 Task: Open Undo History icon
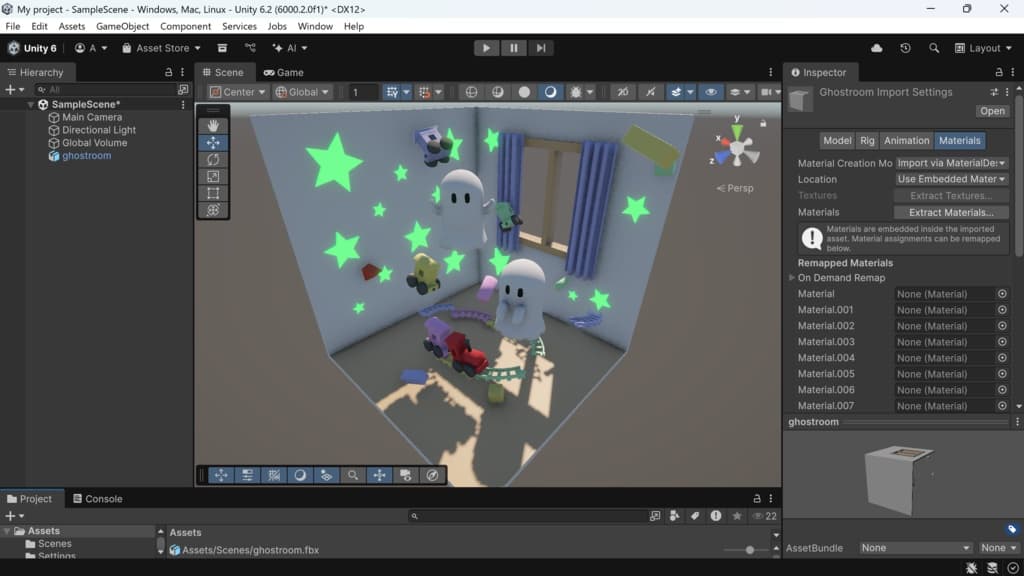(x=905, y=48)
